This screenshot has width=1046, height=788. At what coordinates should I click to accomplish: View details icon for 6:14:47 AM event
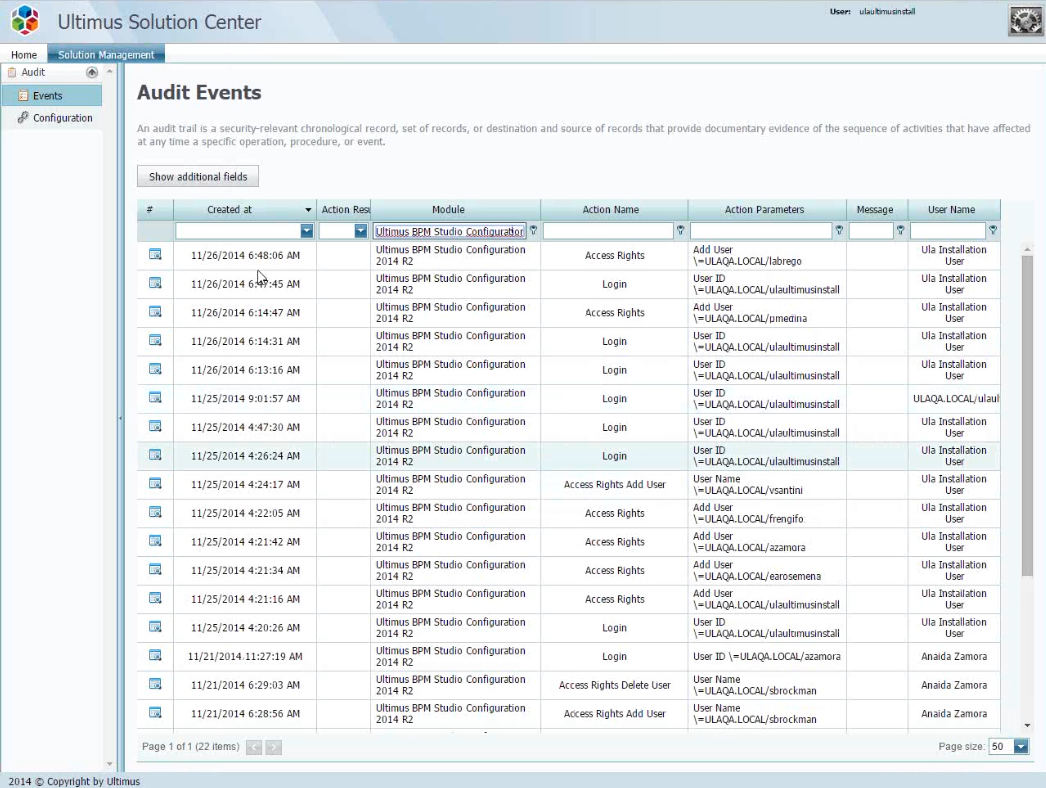click(155, 312)
